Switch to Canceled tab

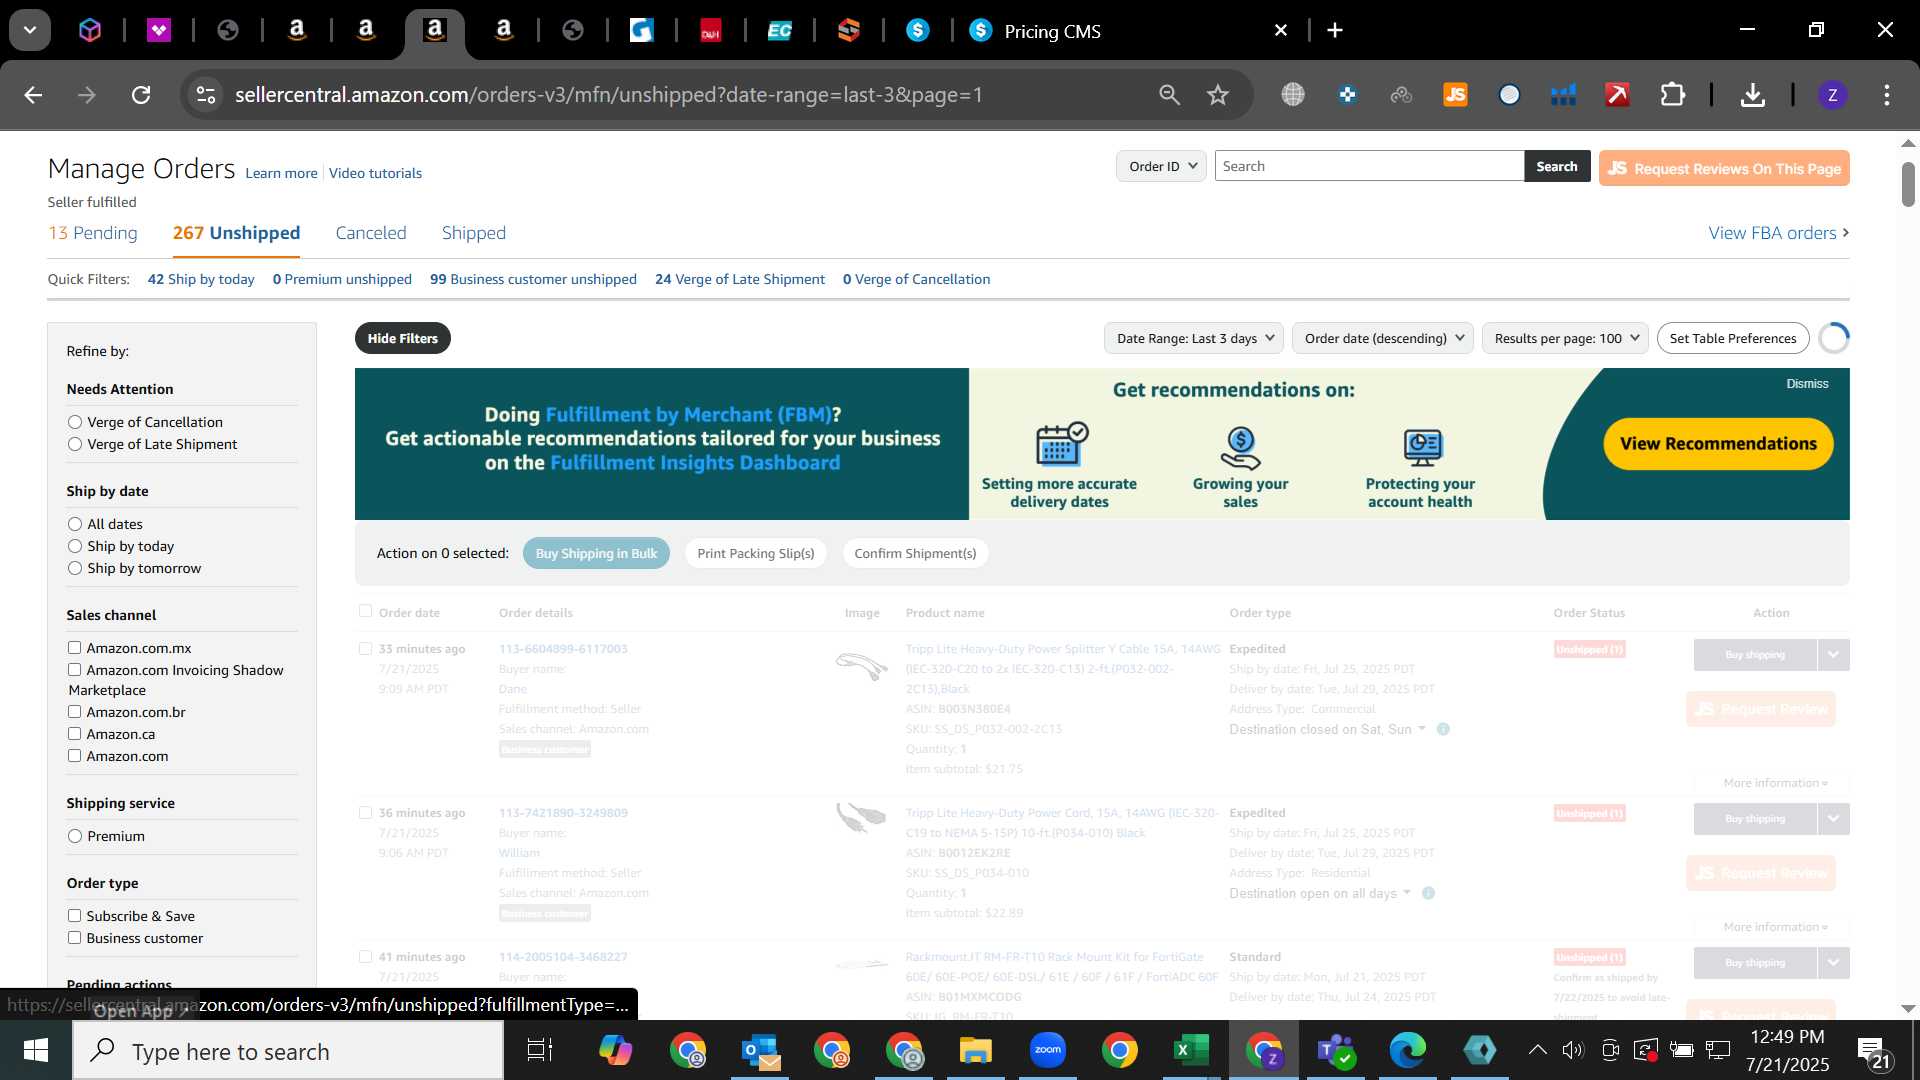coord(371,233)
